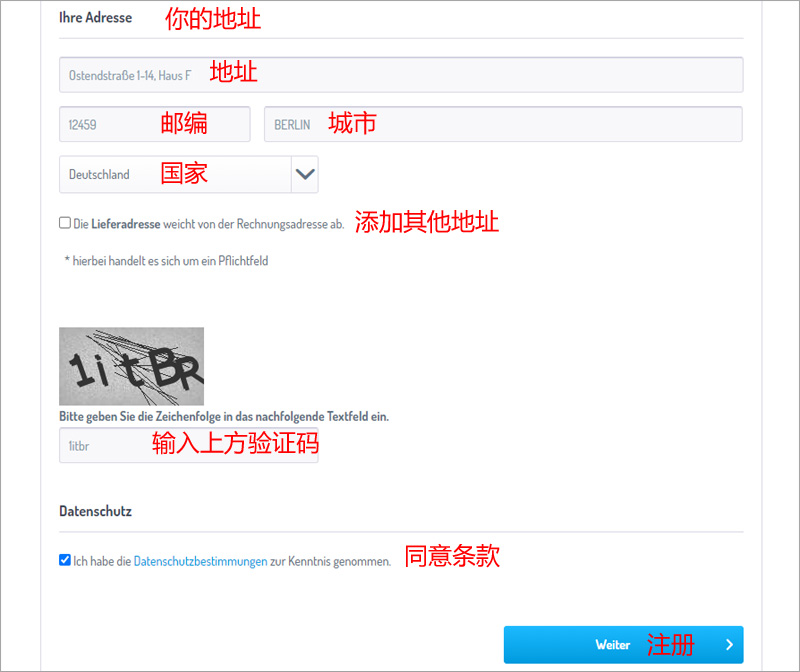Click the 'Bitte geben Sie die Zeichenfolge' instruction

pyautogui.click(x=224, y=416)
